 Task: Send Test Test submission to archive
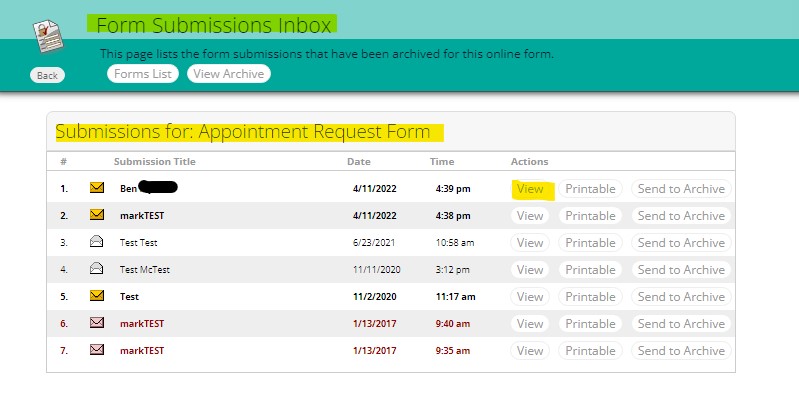(x=681, y=243)
